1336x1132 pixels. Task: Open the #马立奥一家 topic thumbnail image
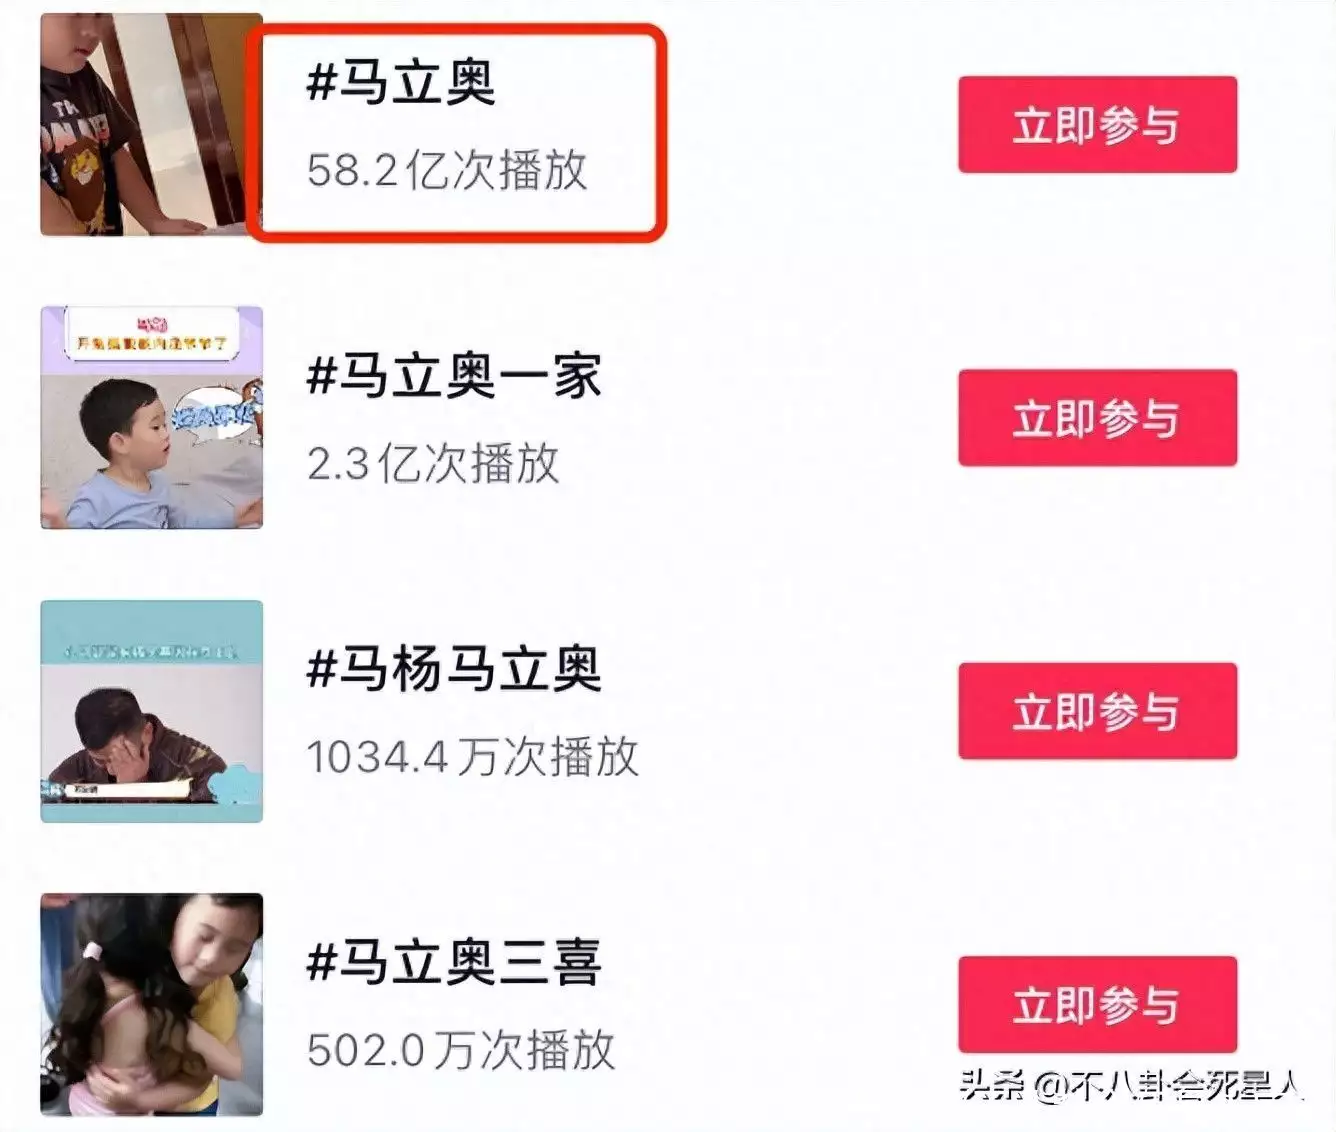[x=151, y=417]
